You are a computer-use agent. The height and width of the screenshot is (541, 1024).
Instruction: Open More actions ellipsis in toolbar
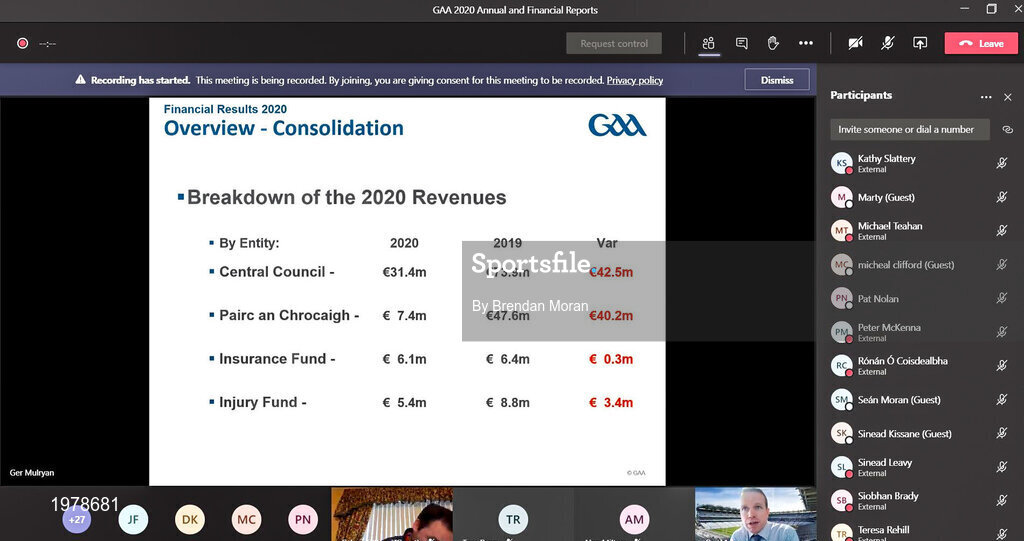pyautogui.click(x=806, y=43)
